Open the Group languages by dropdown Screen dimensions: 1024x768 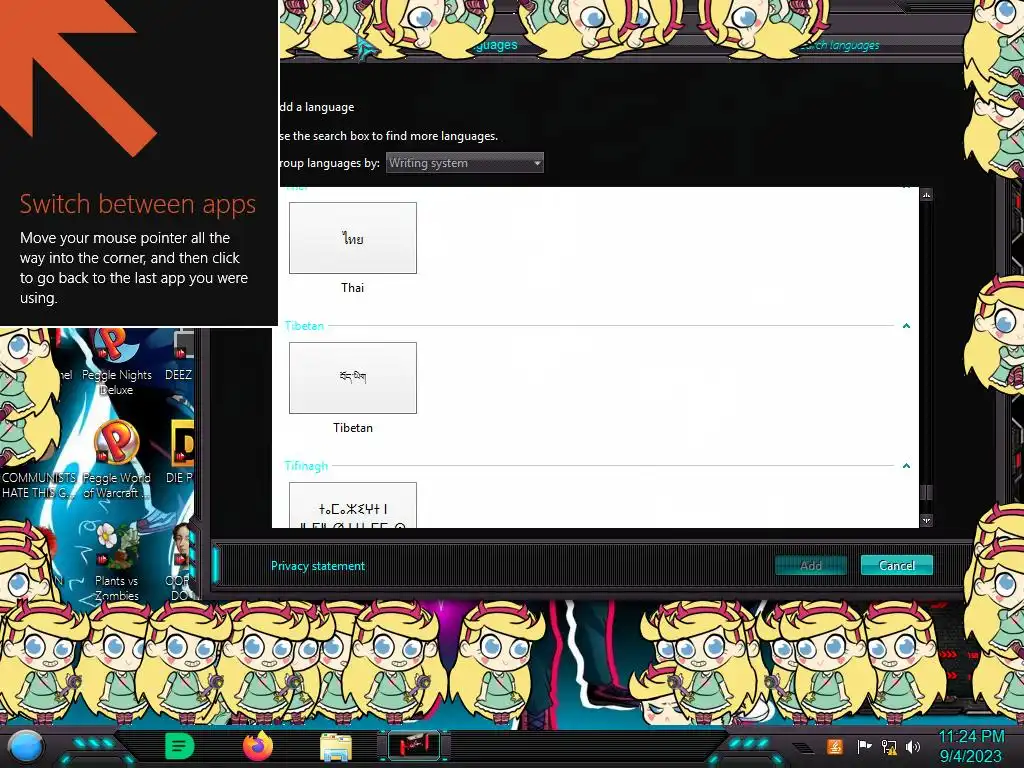pos(464,163)
